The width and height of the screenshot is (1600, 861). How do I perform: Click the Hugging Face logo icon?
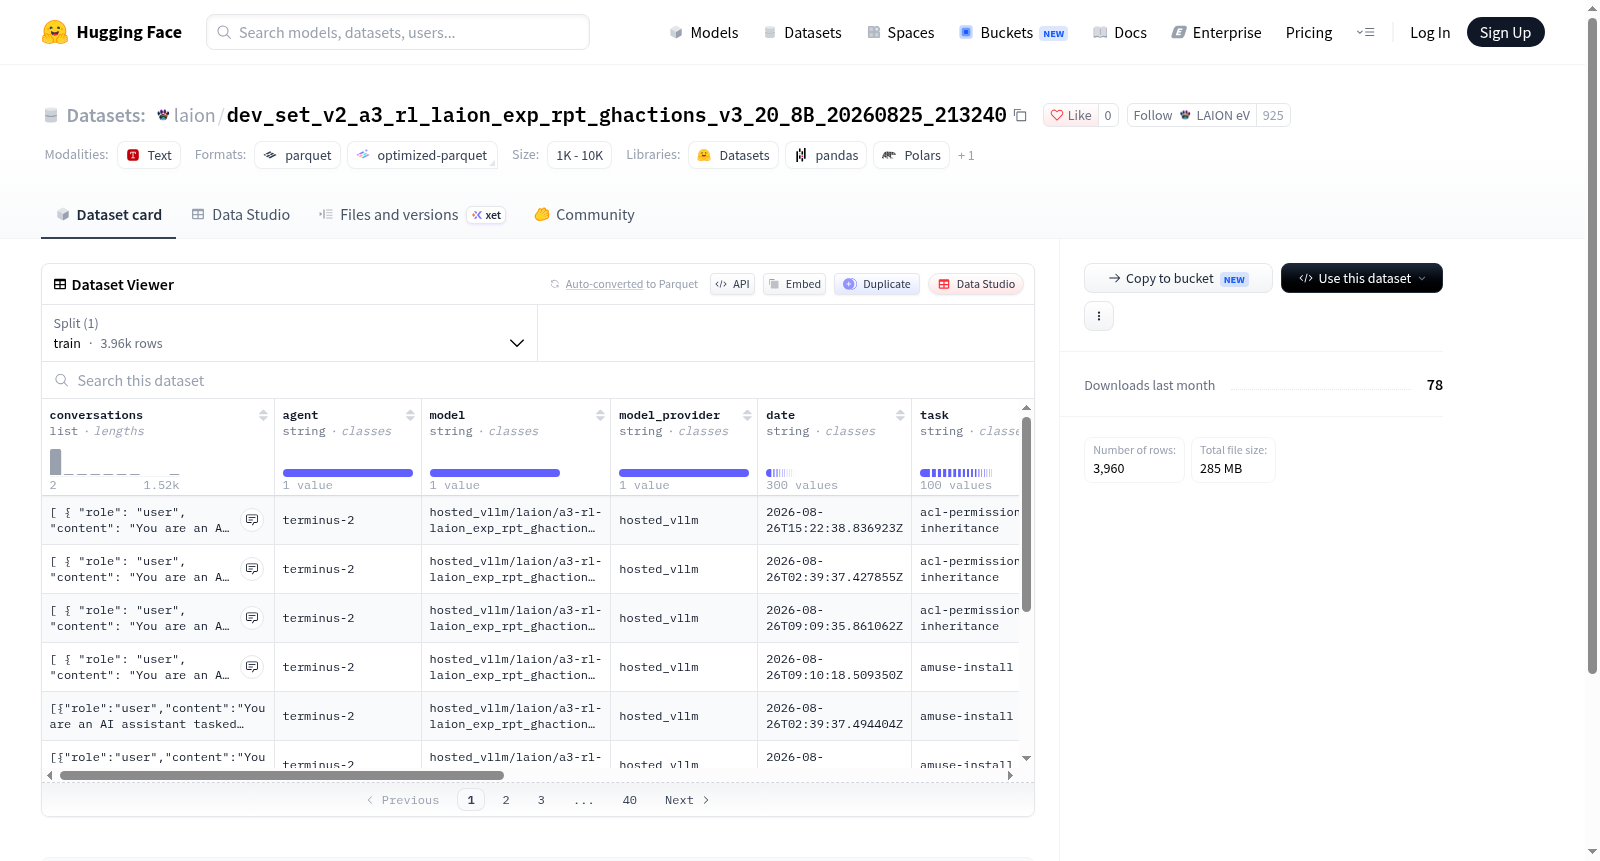[x=55, y=32]
